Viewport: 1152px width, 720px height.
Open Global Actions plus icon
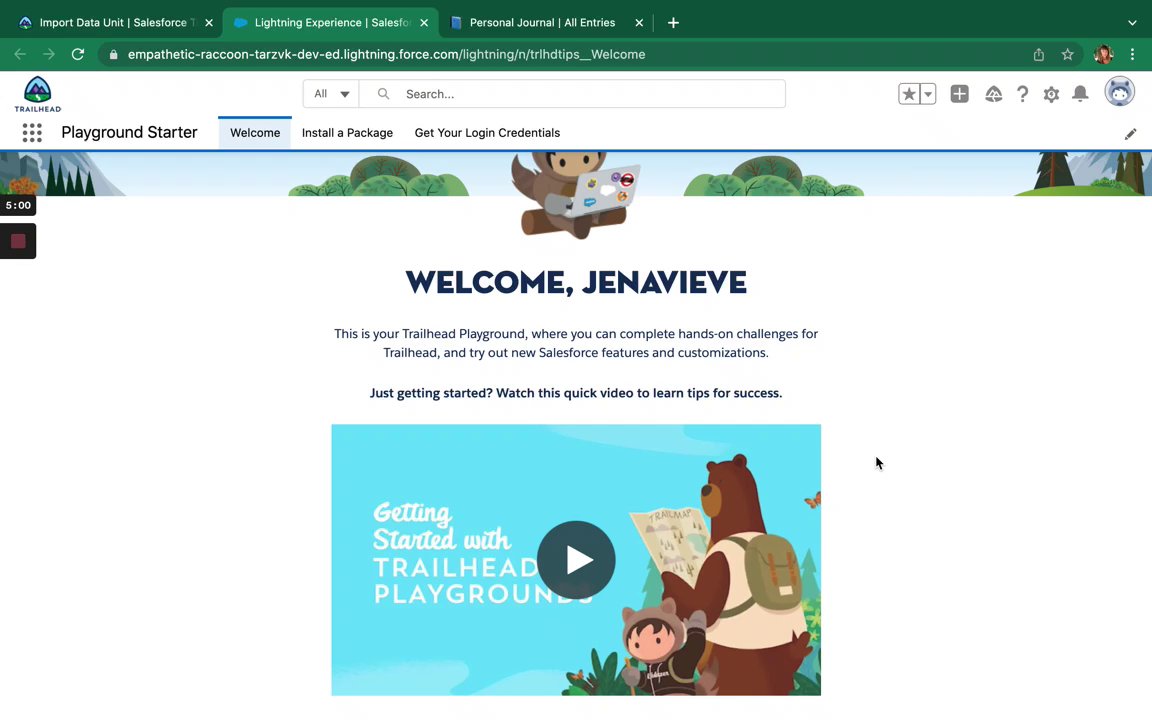point(960,94)
